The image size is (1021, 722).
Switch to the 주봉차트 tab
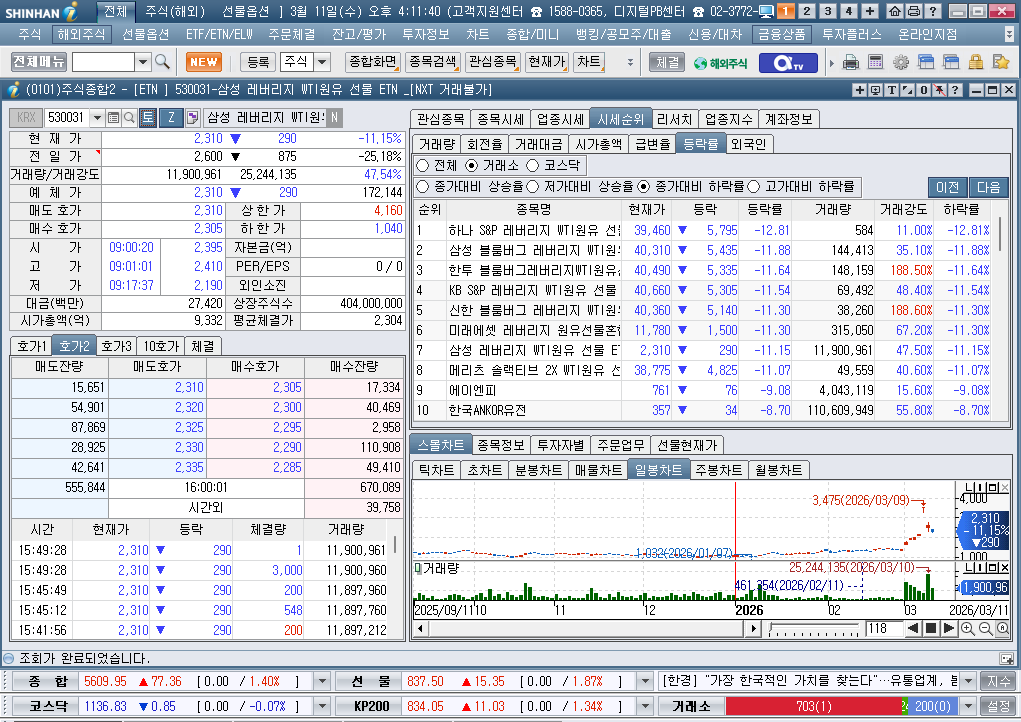click(718, 470)
